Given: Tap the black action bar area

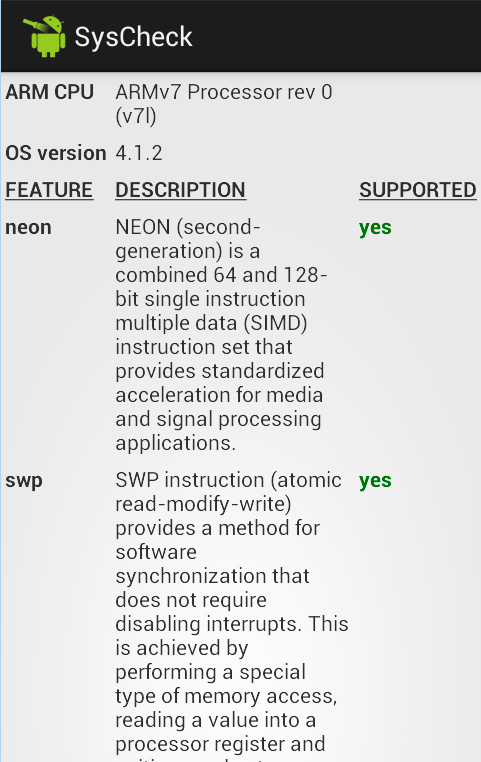Looking at the screenshot, I should 240,36.
